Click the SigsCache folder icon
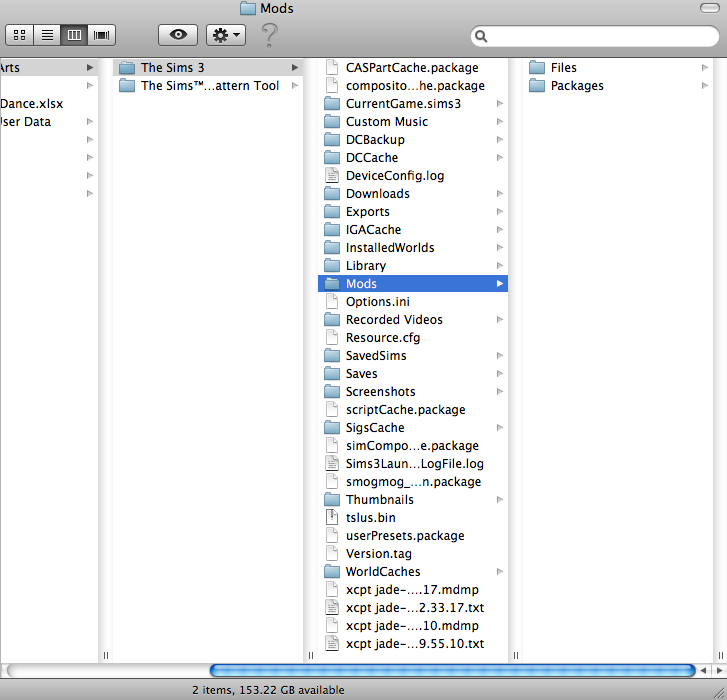The image size is (727, 700). 332,427
